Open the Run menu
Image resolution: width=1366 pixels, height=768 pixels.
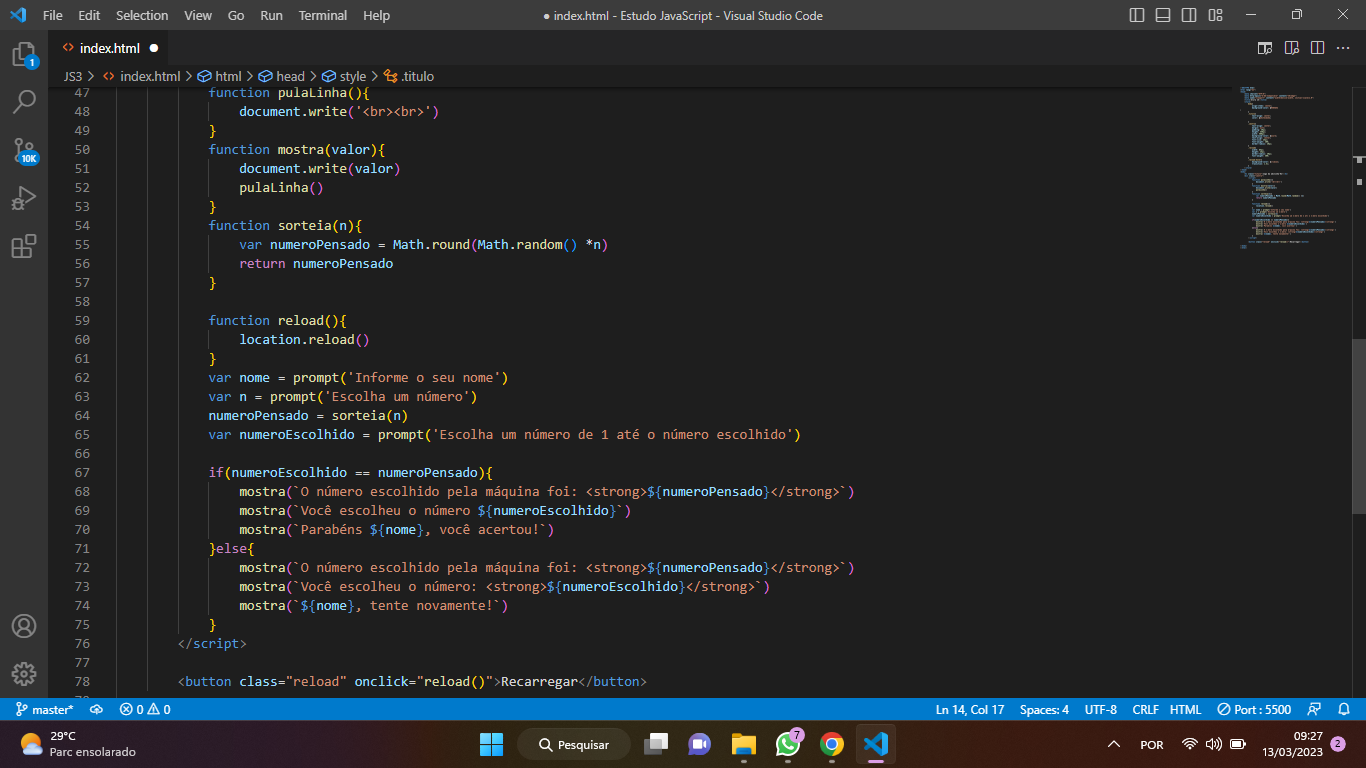pos(271,15)
